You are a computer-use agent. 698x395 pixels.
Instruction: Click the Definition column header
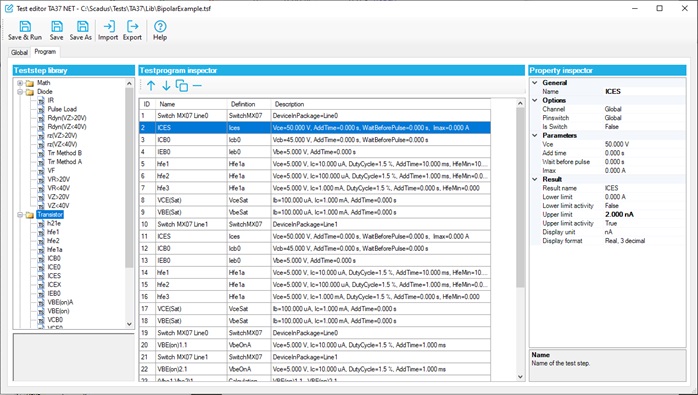click(249, 104)
